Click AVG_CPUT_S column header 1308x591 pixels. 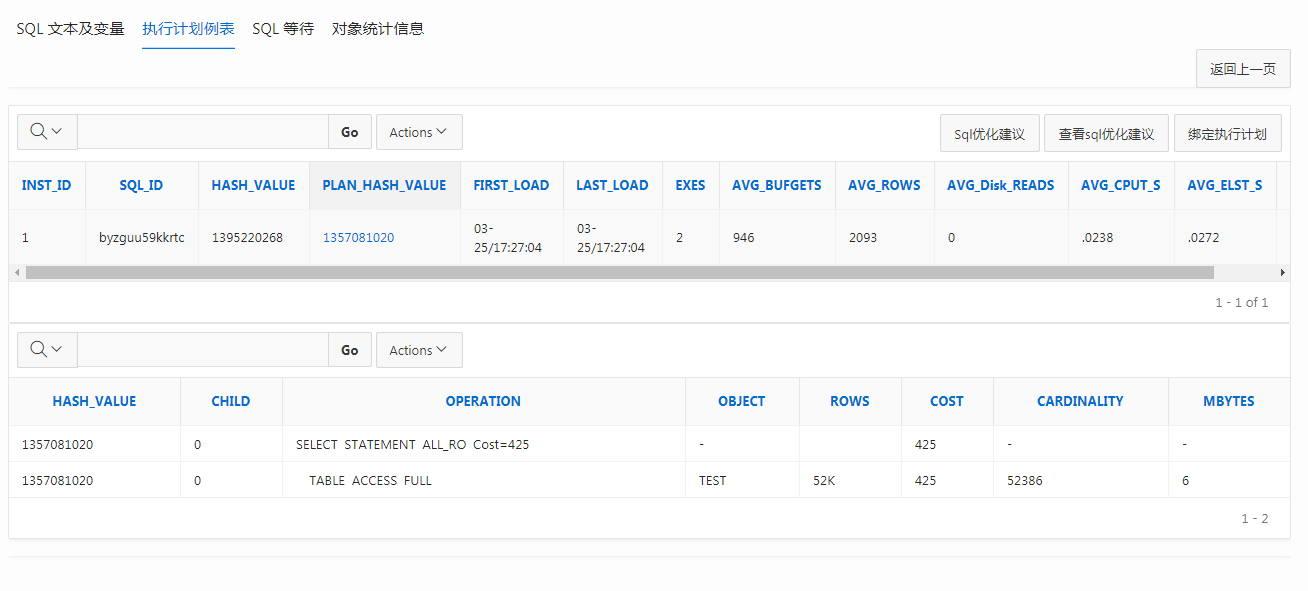click(1121, 185)
